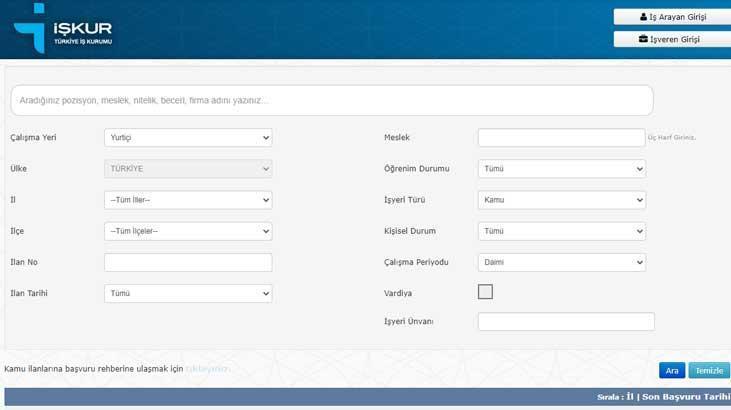Open İş Arayan Girişi login
This screenshot has width=731, height=410.
(x=671, y=17)
